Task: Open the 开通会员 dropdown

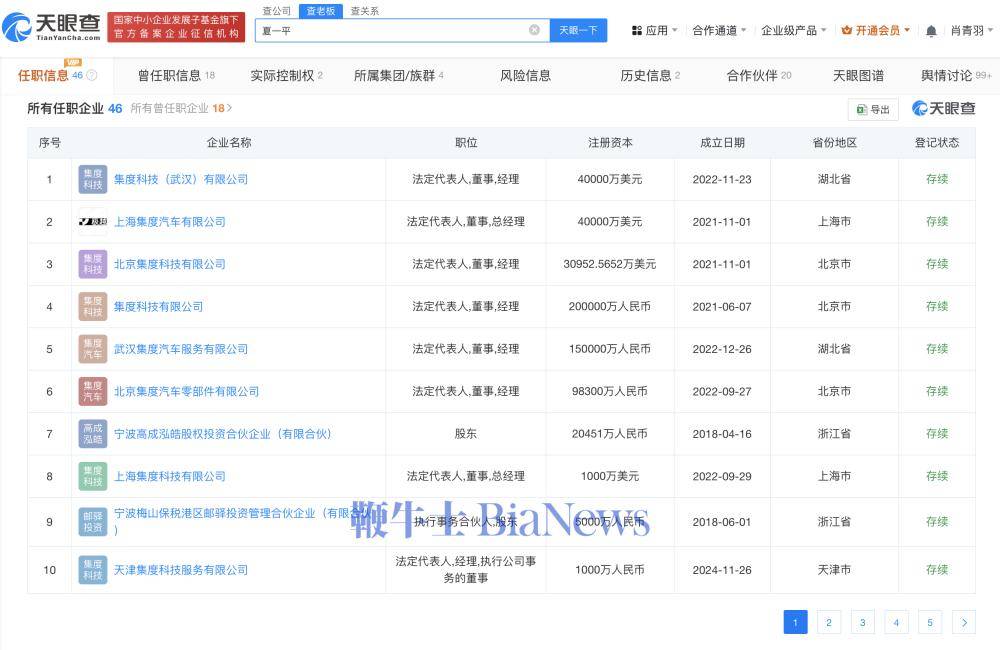Action: 876,30
